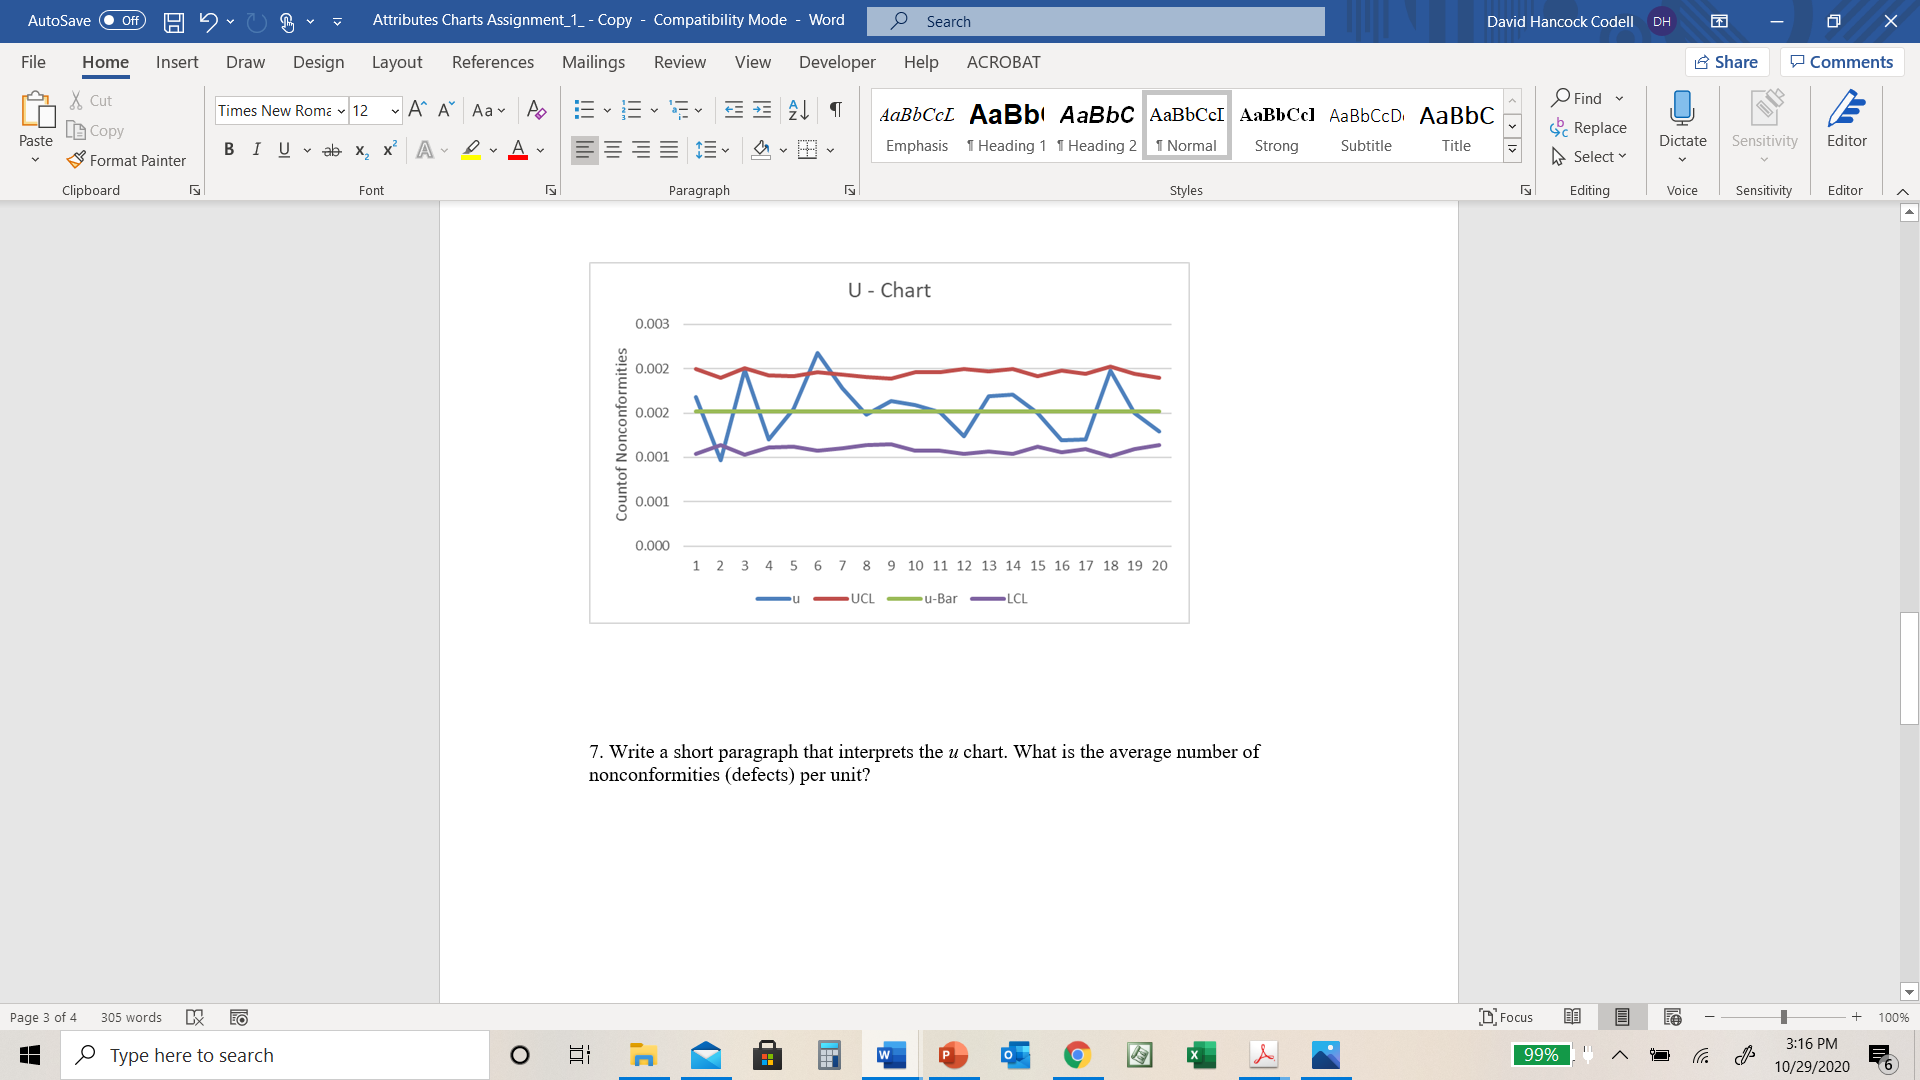Center align the paragraph text
Viewport: 1920px width, 1080px height.
click(x=613, y=150)
